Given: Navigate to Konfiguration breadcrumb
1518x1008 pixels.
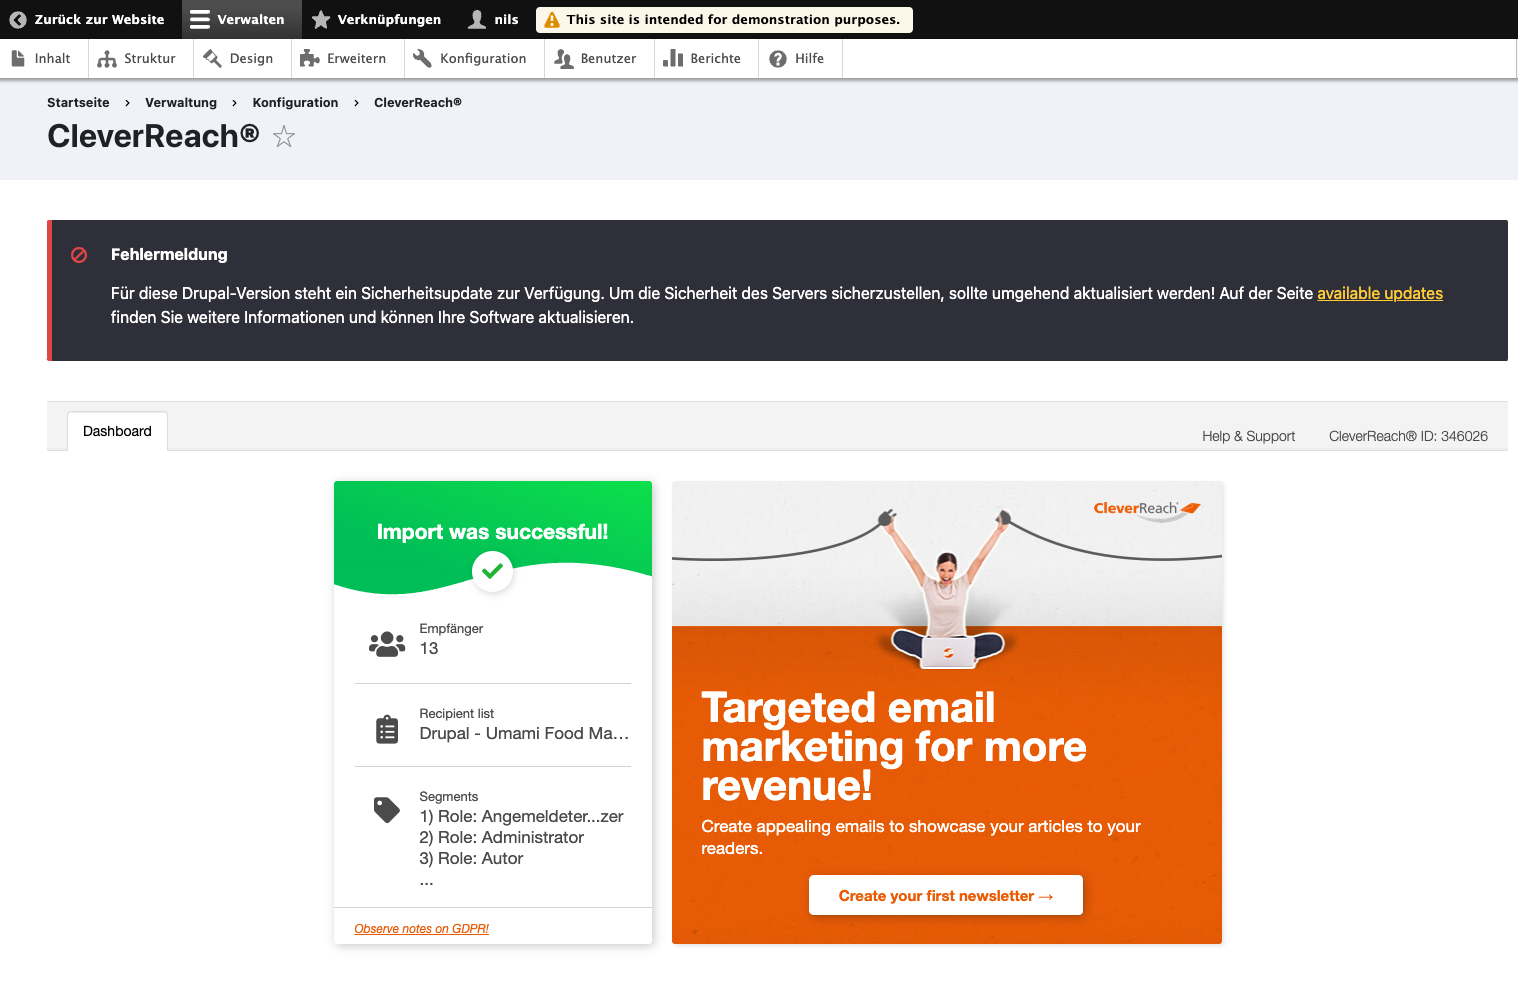Looking at the screenshot, I should pos(295,102).
